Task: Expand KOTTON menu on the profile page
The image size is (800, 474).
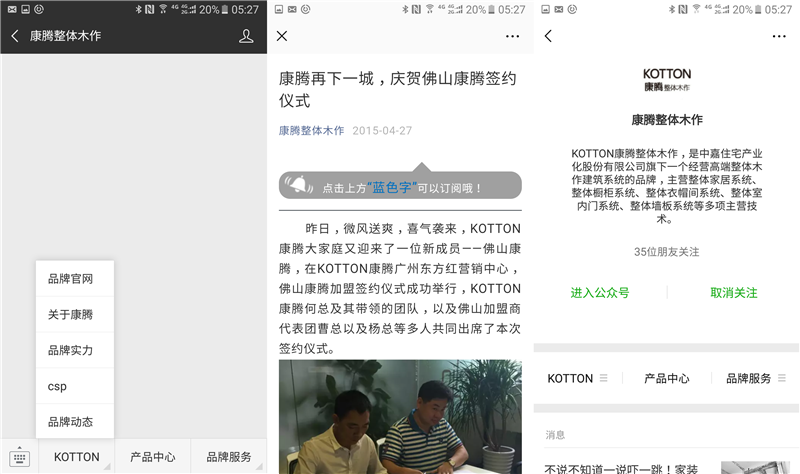Action: pyautogui.click(x=577, y=378)
